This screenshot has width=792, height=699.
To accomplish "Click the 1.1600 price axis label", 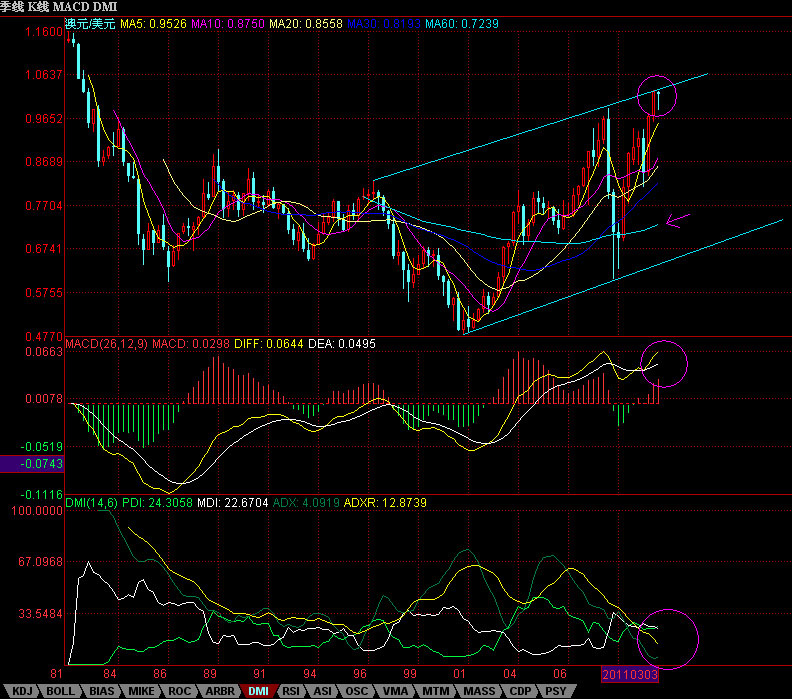I will (44, 32).
